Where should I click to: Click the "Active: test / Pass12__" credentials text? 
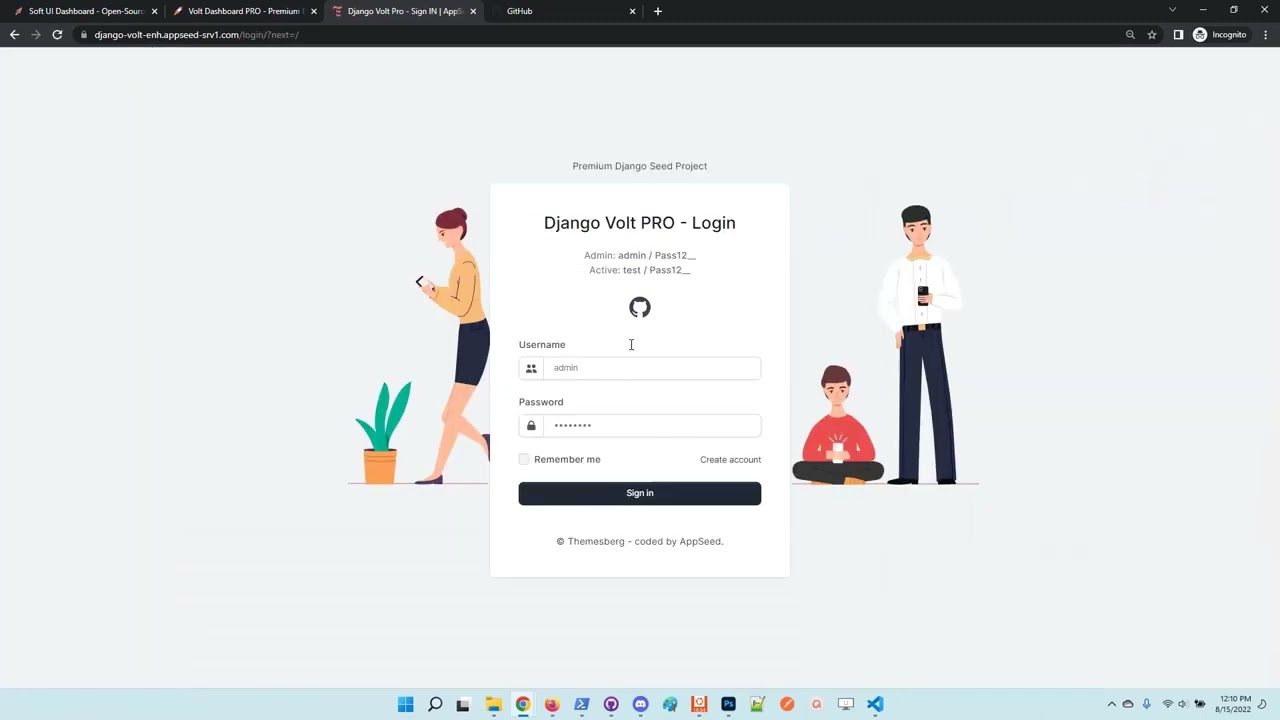pos(640,270)
